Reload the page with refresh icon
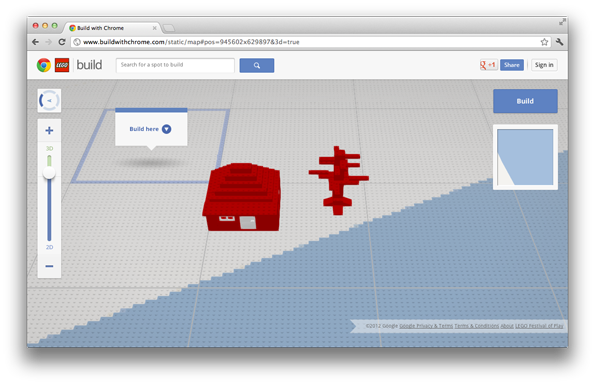 point(62,42)
